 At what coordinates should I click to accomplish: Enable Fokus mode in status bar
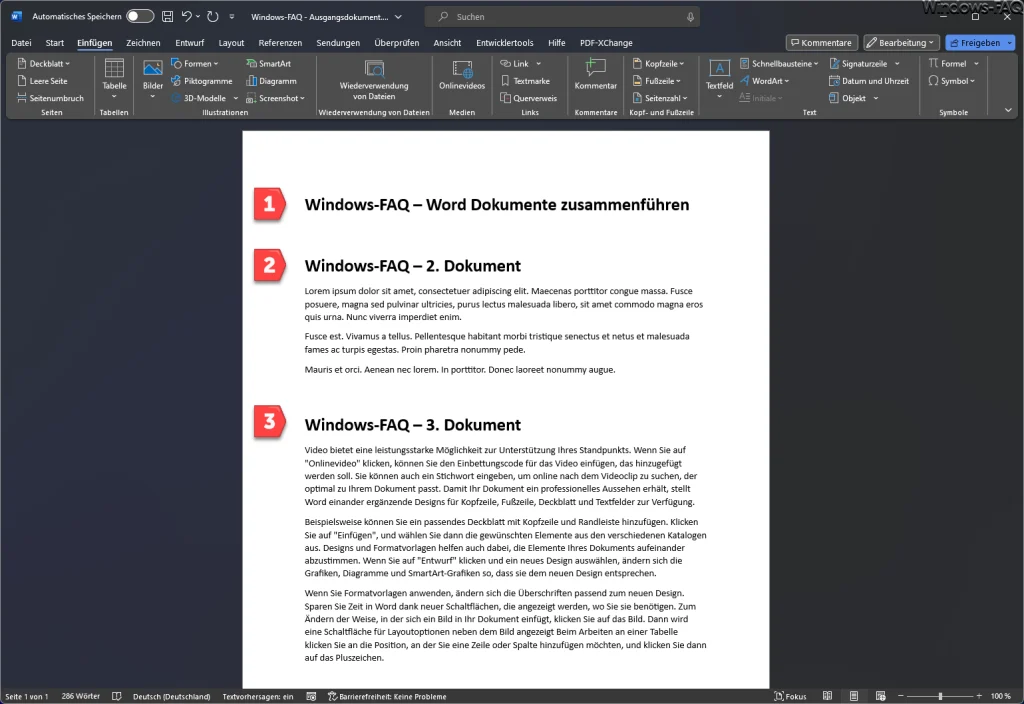790,696
